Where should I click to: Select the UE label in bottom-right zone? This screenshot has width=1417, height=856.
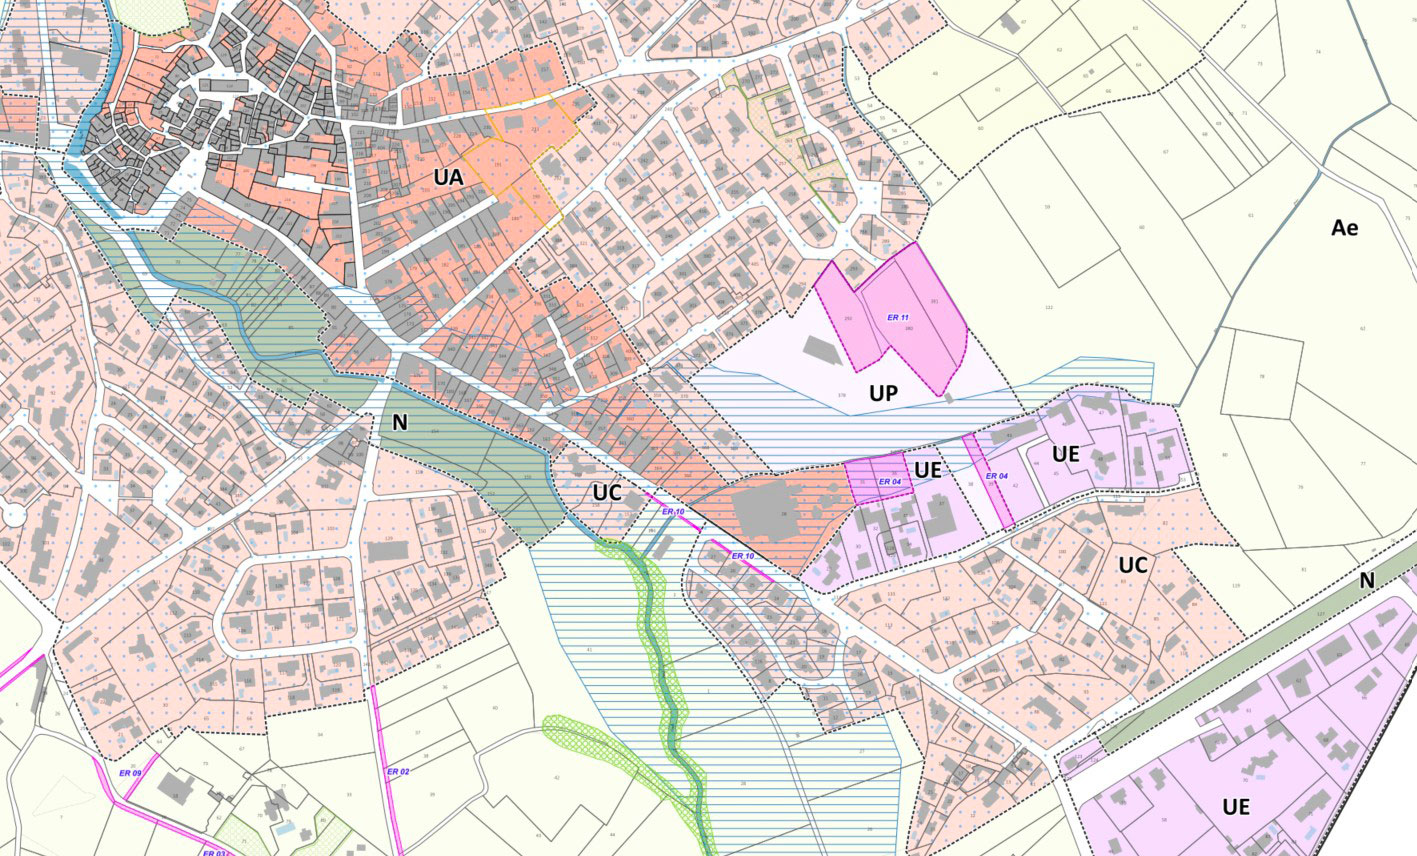click(1236, 807)
